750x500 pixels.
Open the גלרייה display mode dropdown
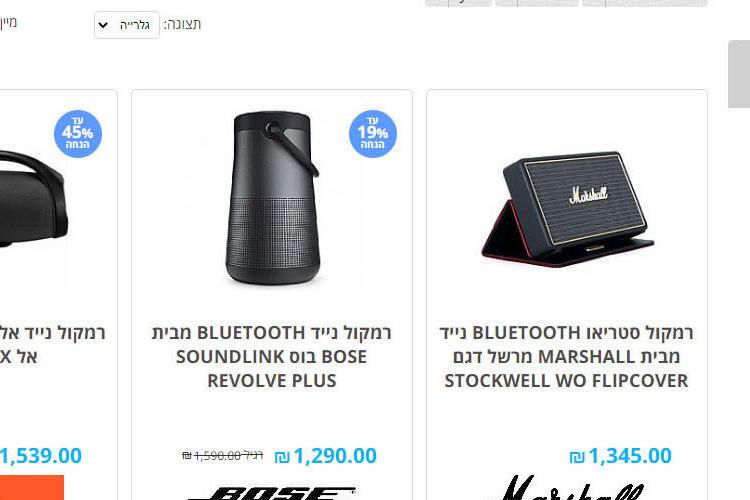tap(127, 25)
